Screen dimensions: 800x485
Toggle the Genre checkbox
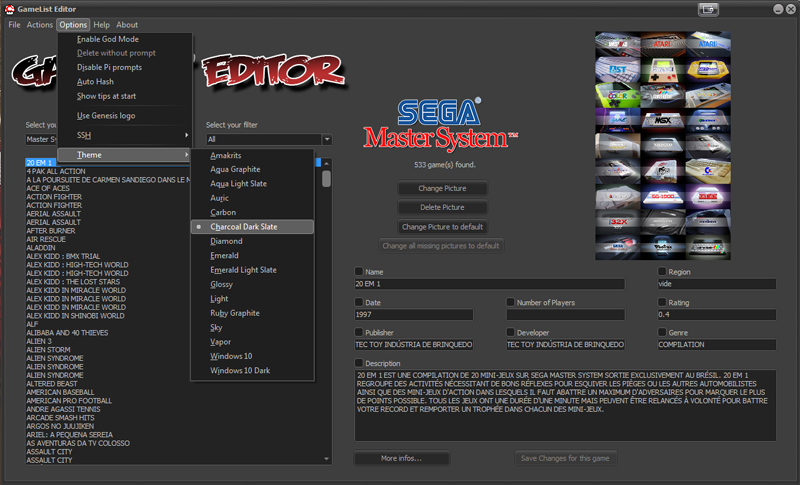(x=662, y=332)
